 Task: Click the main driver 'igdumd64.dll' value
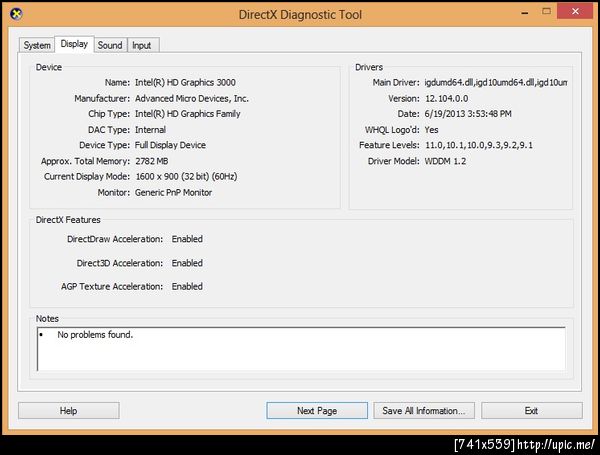click(496, 82)
